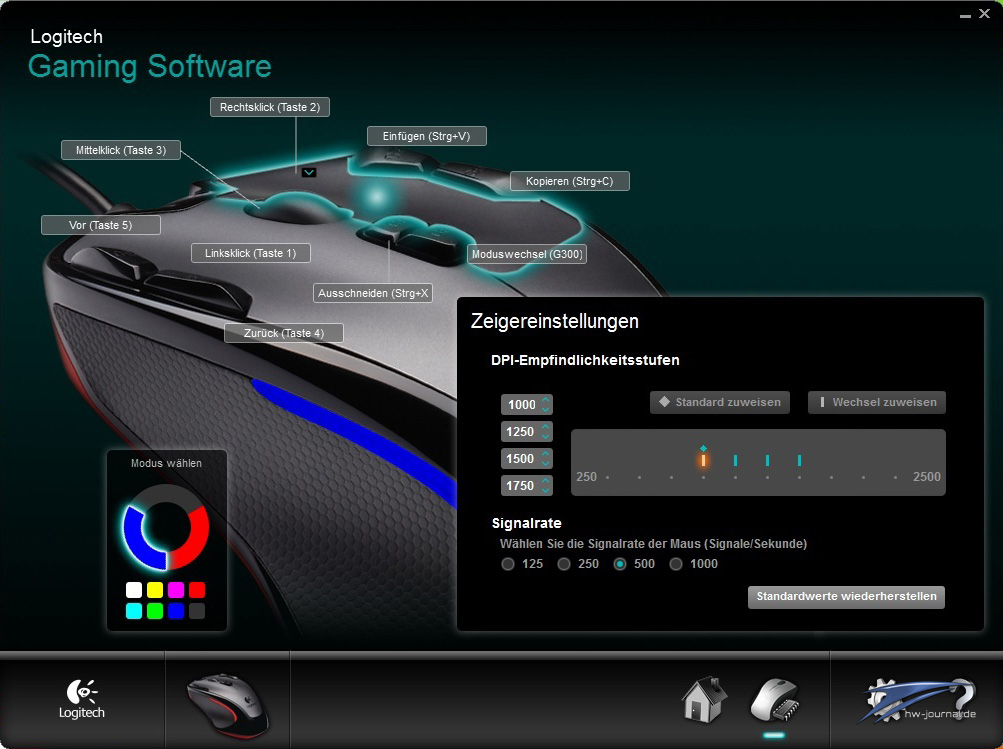Open the settings gear and help icon
The height and width of the screenshot is (749, 1003).
click(x=919, y=700)
